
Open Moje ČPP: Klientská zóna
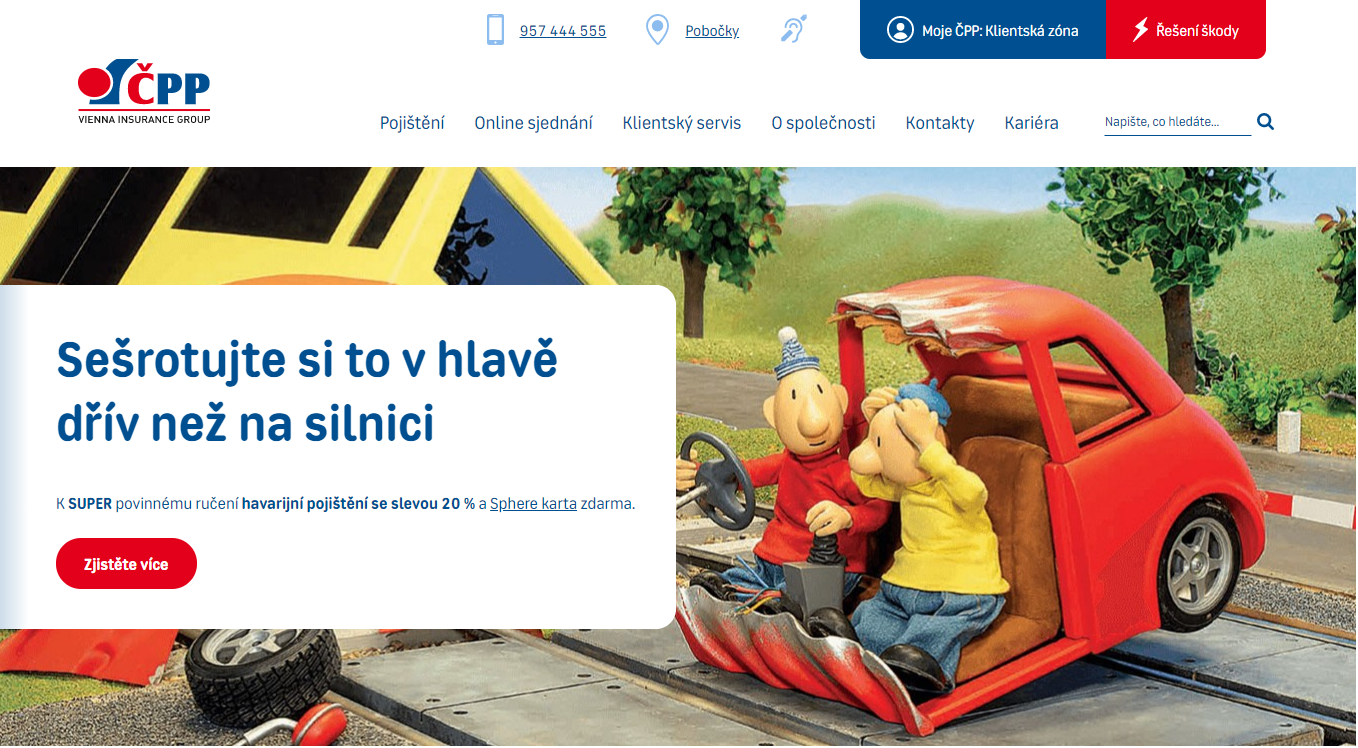(x=983, y=30)
